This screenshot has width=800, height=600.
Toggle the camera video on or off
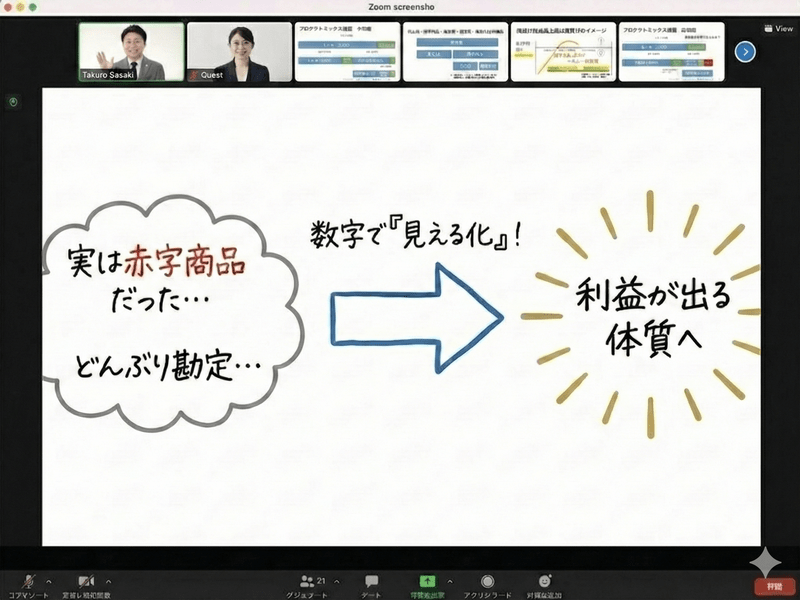coord(86,581)
